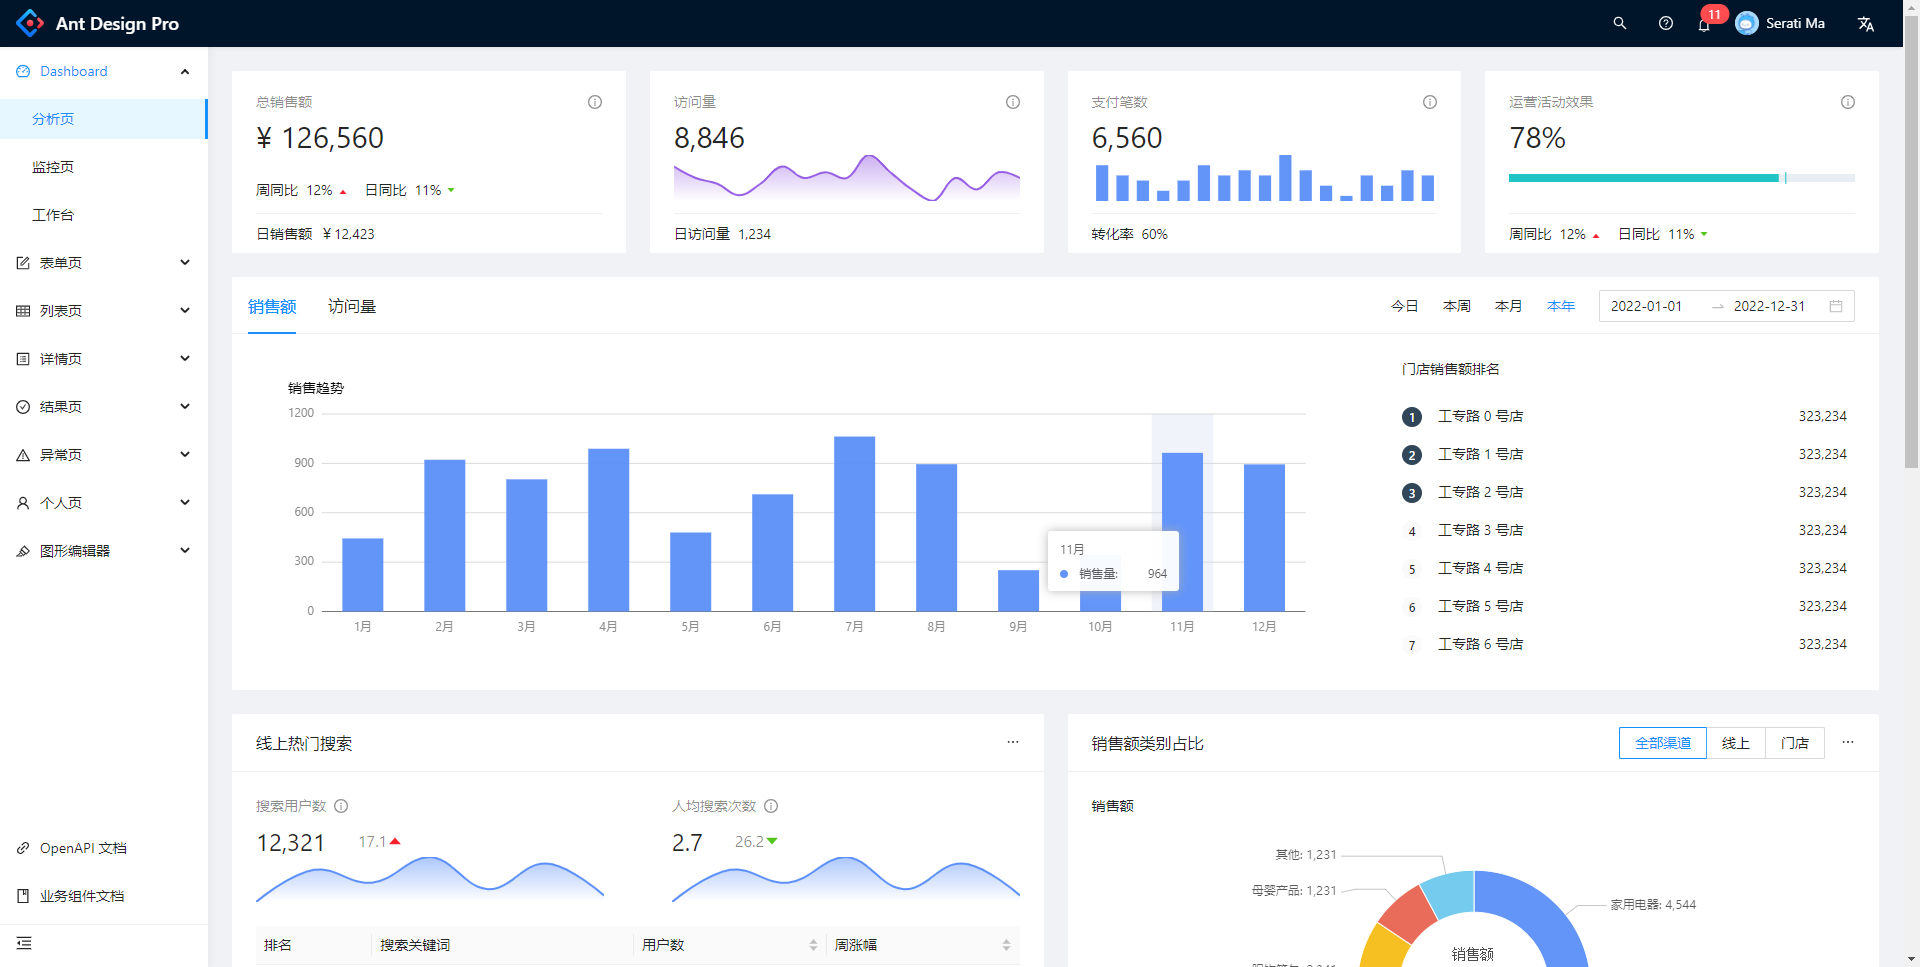
Task: Click the Dashboard menu icon
Action: (x=23, y=71)
